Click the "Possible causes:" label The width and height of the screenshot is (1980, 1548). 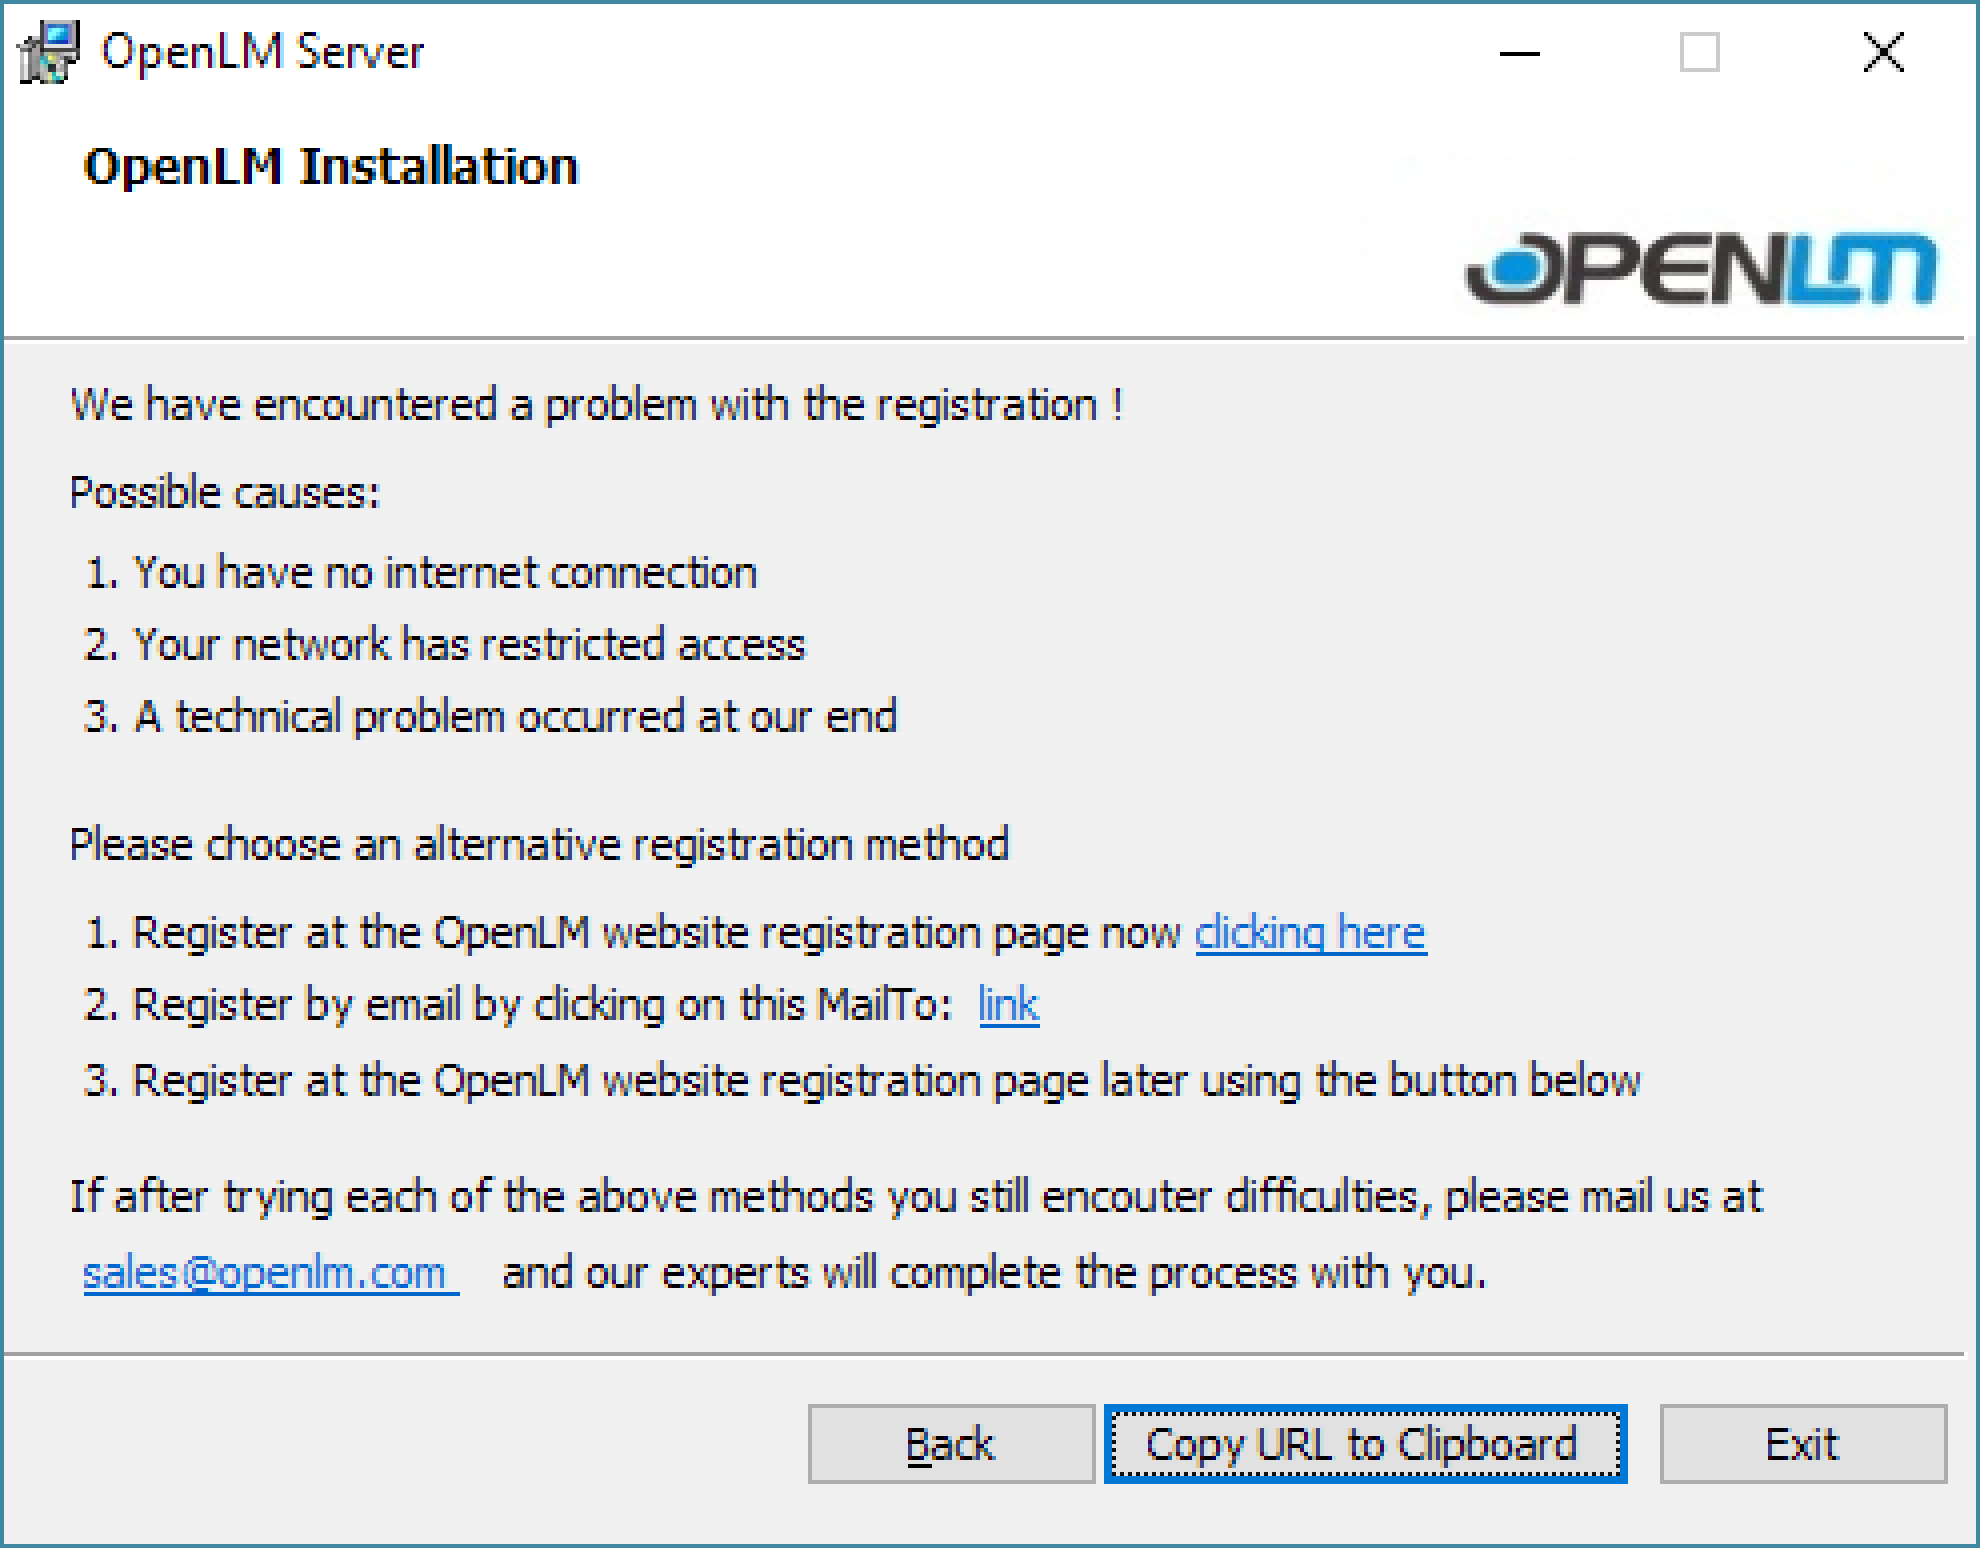click(x=225, y=493)
